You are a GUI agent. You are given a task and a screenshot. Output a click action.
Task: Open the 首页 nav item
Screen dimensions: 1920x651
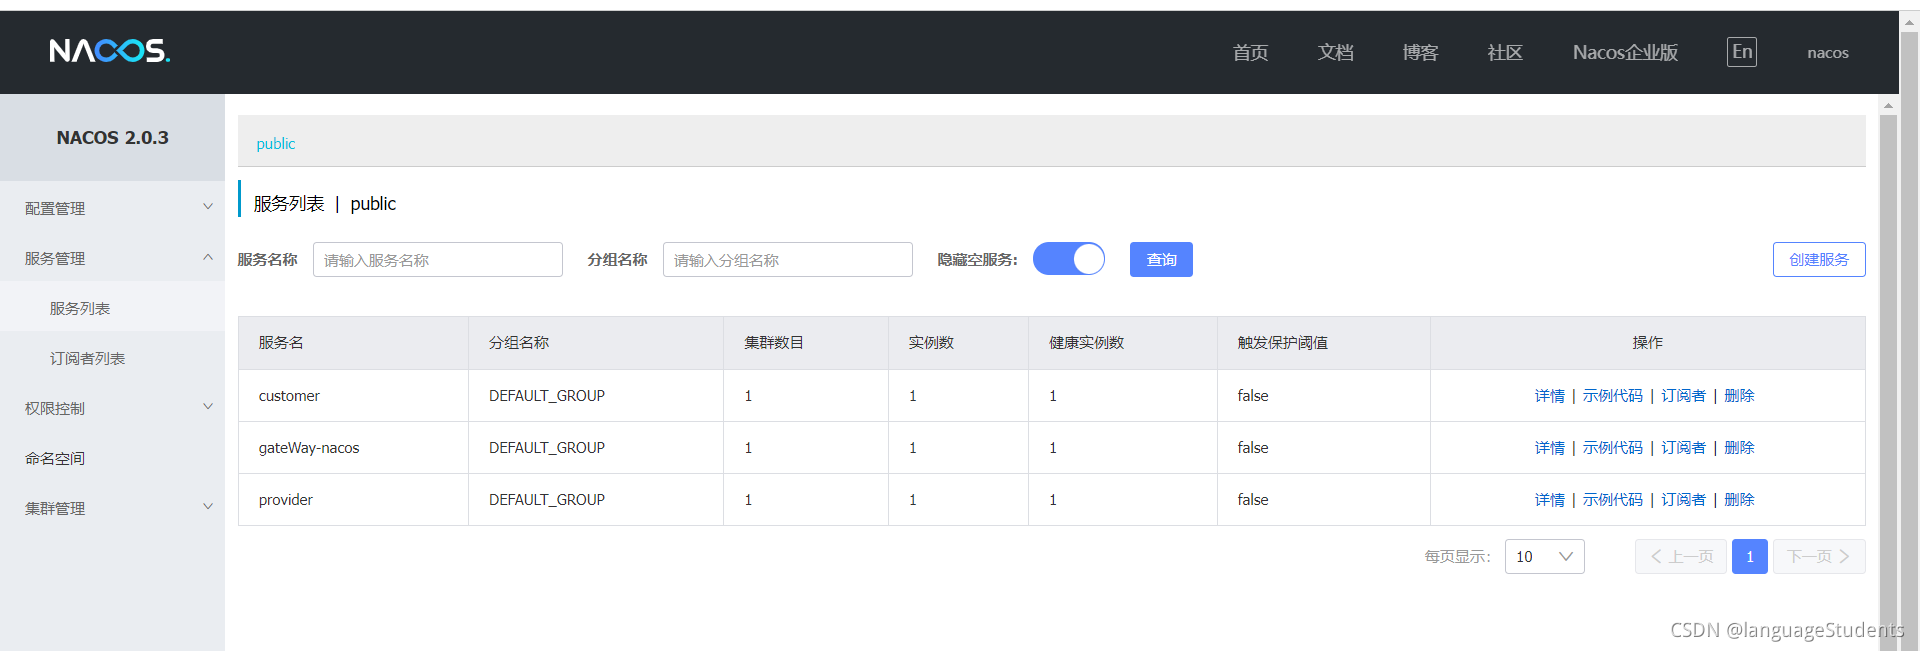coord(1250,53)
